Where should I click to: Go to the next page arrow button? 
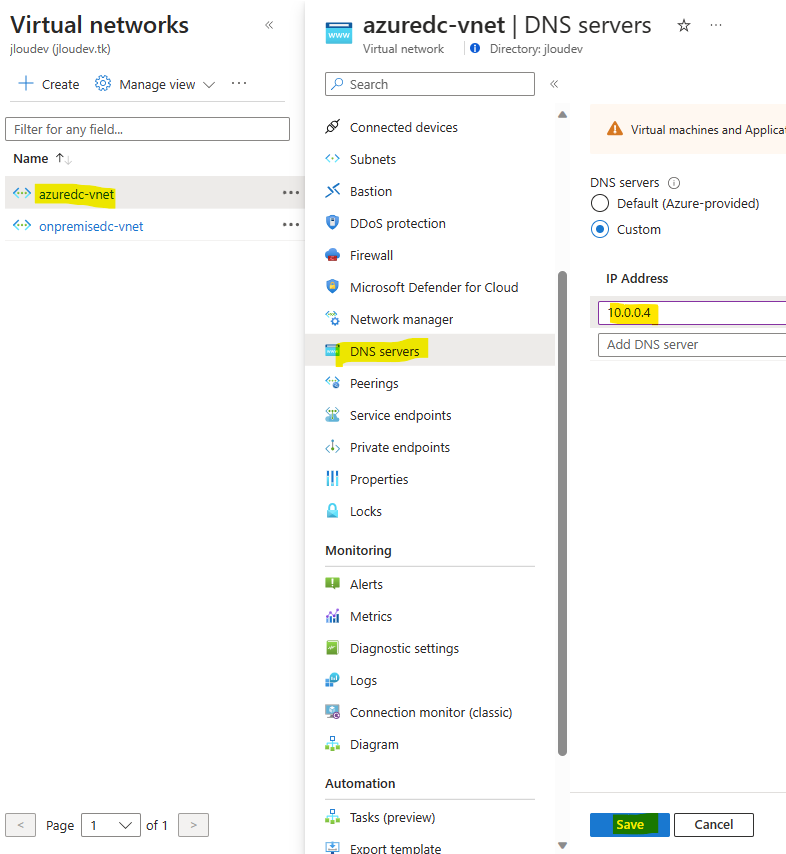(x=193, y=825)
